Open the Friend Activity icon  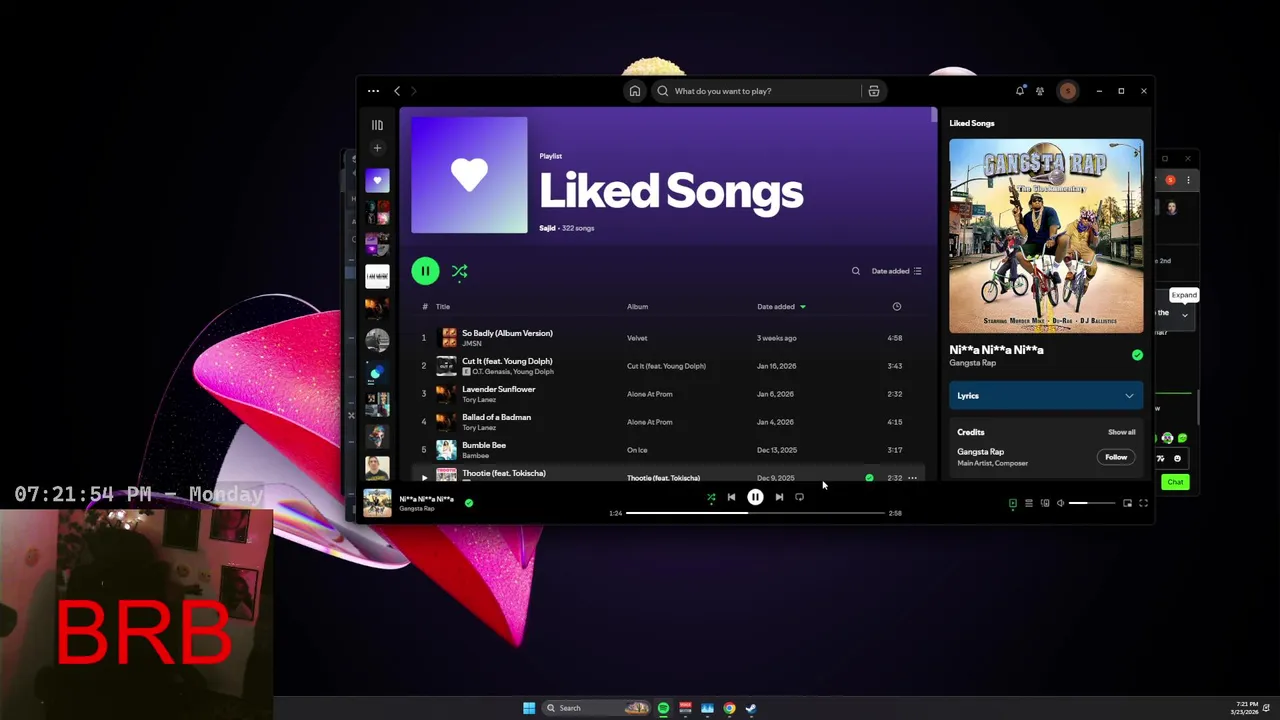[1040, 91]
